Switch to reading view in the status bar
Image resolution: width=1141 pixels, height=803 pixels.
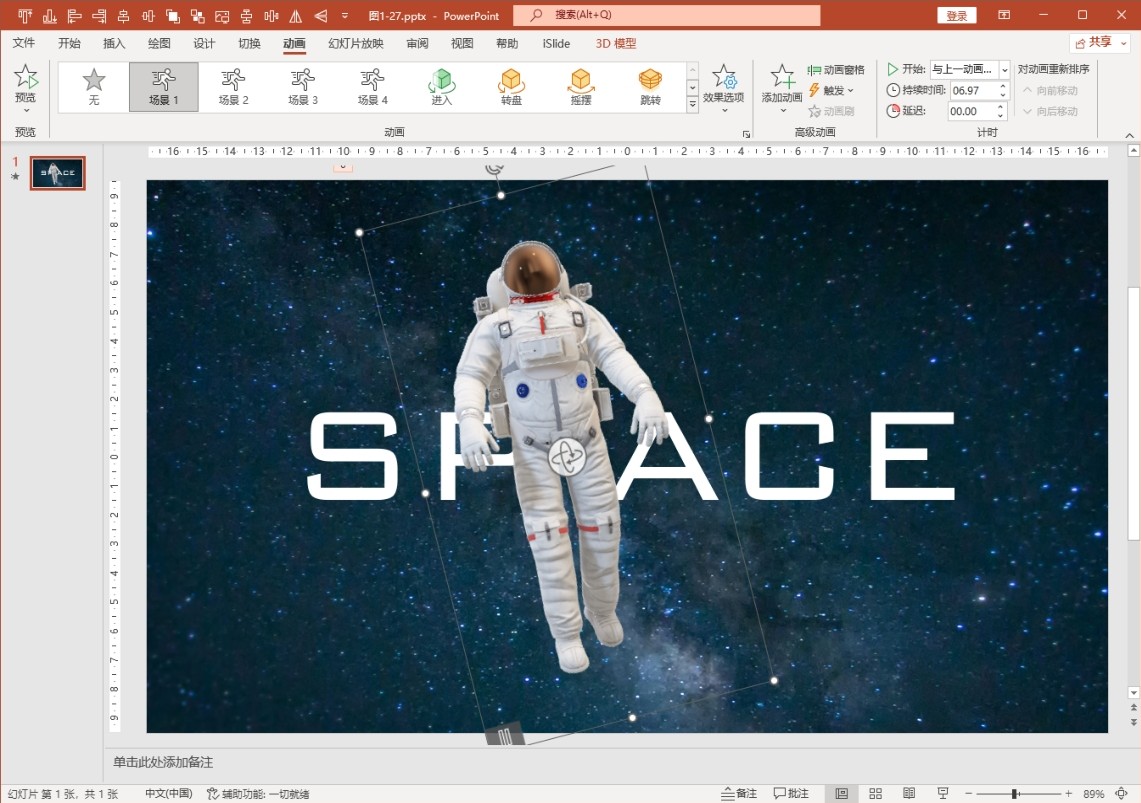tap(909, 793)
